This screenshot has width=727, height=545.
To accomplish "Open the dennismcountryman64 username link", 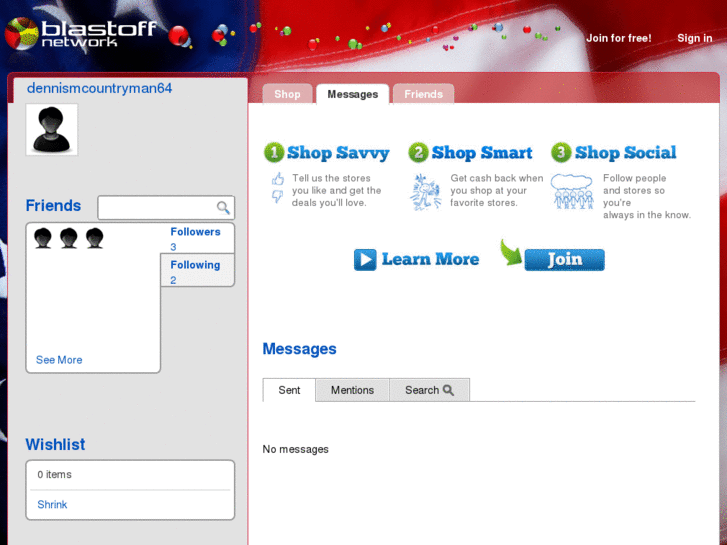I will (99, 88).
